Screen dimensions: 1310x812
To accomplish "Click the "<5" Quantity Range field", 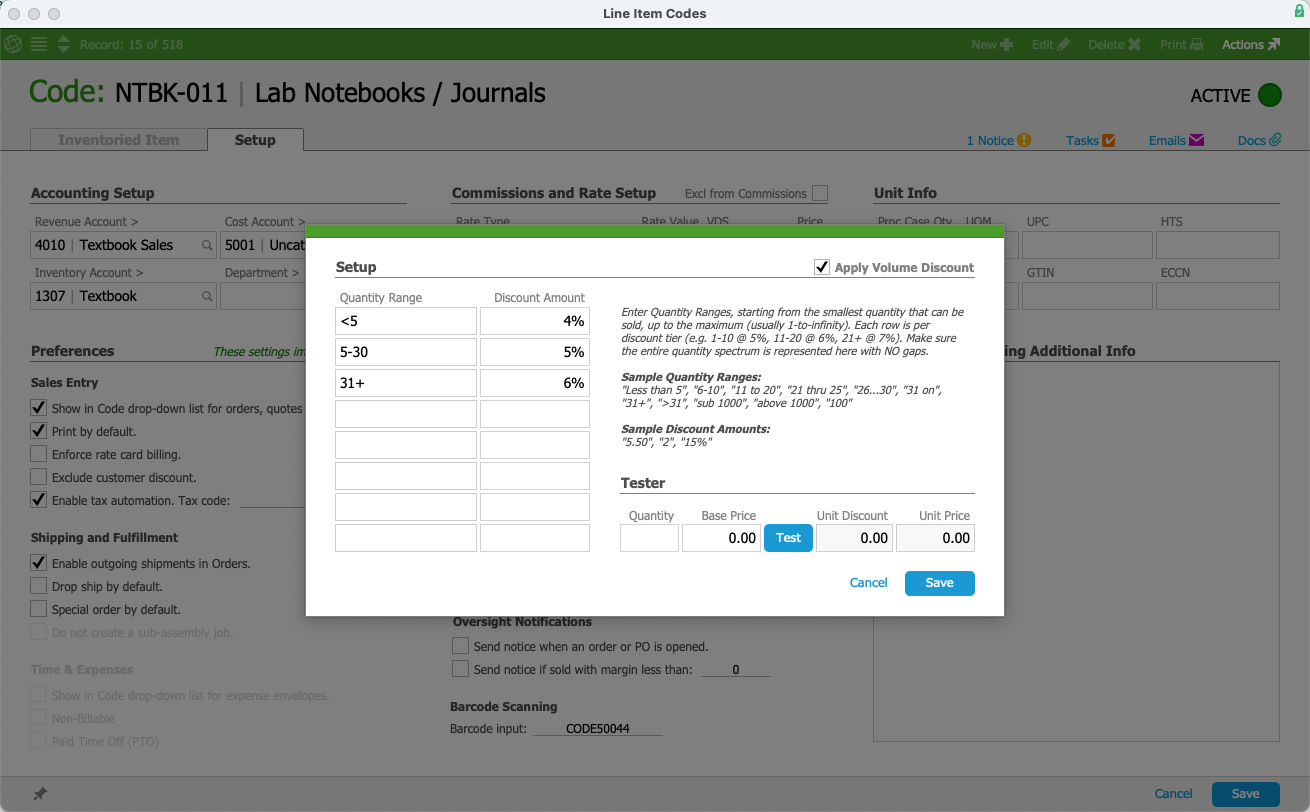I will [406, 321].
